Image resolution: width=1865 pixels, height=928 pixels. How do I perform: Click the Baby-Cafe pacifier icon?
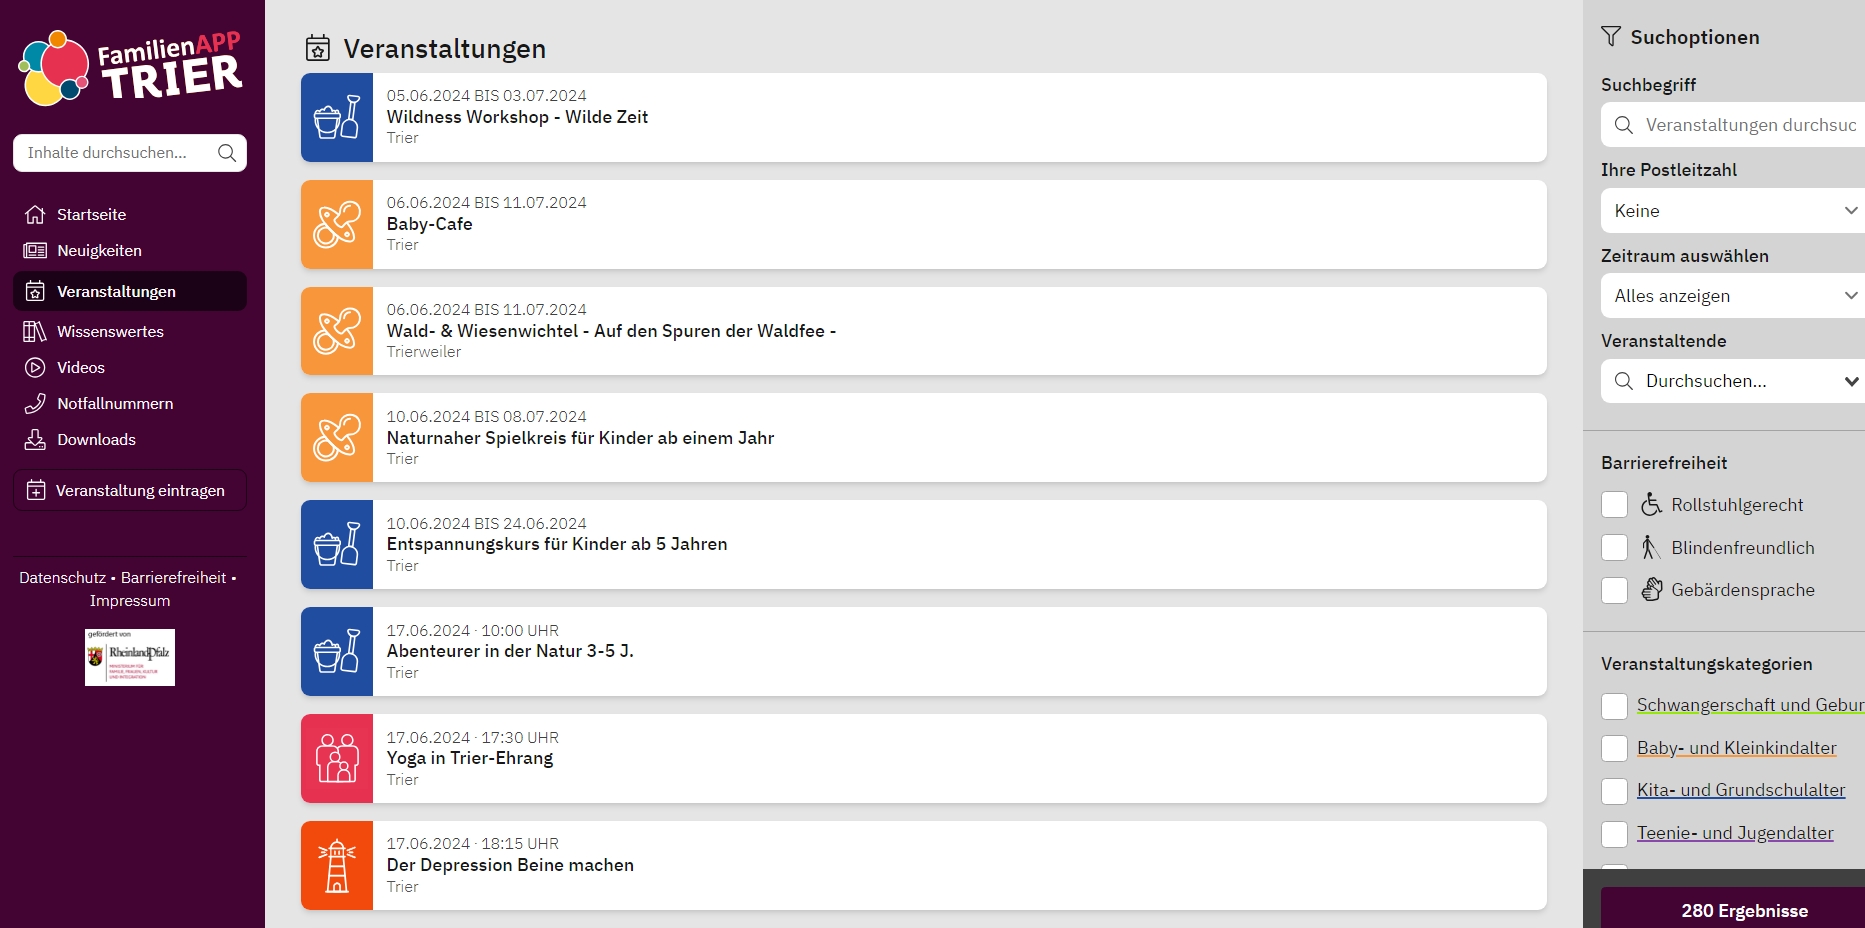tap(337, 225)
